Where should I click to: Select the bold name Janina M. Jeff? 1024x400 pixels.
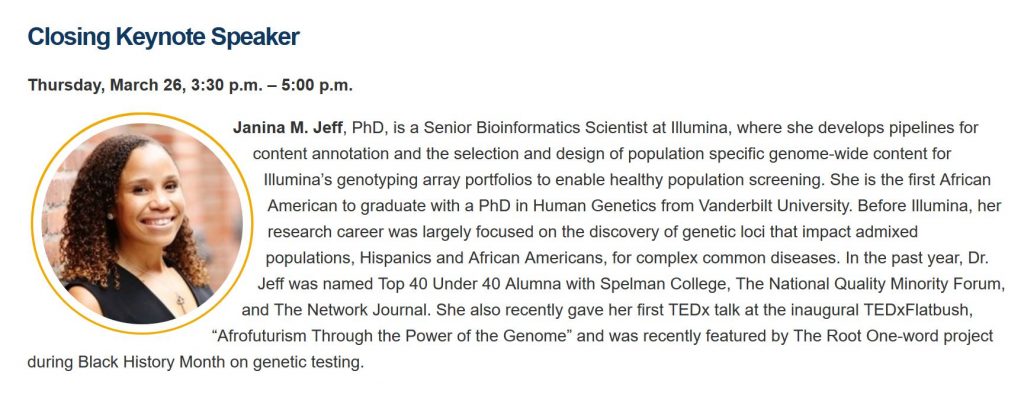(287, 127)
